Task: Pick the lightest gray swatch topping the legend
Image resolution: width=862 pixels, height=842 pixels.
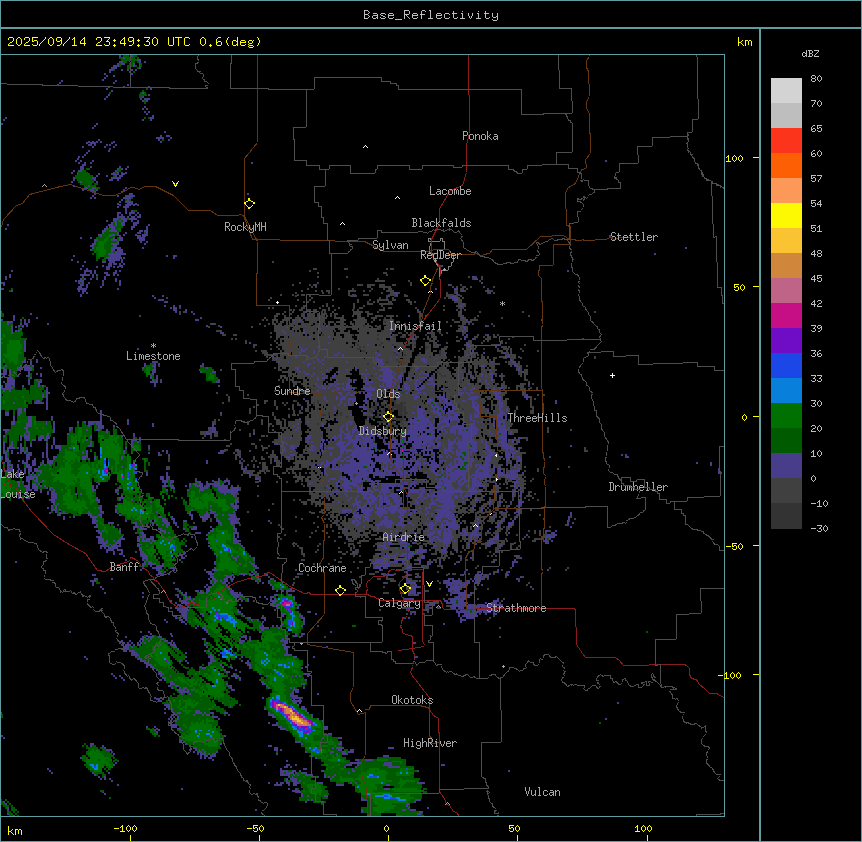Action: [786, 91]
